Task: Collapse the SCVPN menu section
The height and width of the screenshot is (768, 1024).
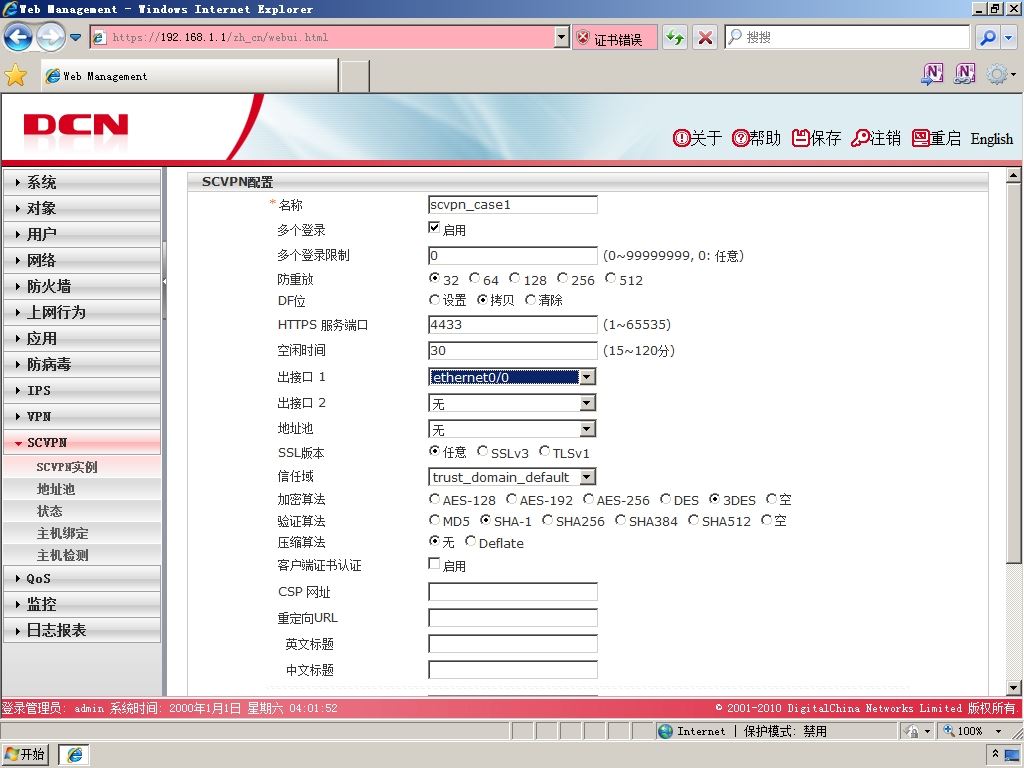Action: [x=82, y=442]
